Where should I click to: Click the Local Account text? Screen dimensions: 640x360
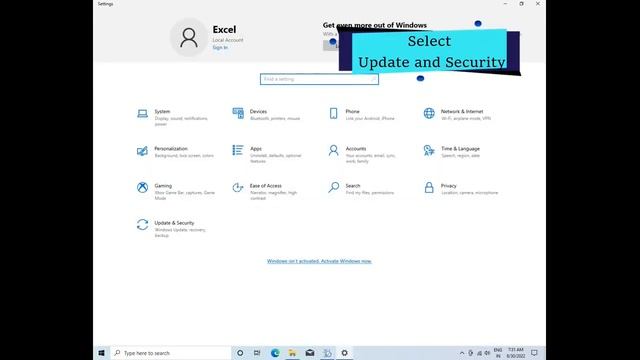pyautogui.click(x=228, y=40)
